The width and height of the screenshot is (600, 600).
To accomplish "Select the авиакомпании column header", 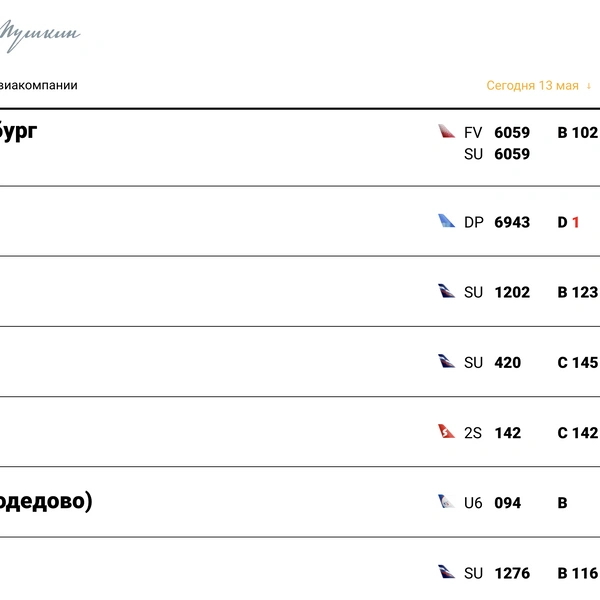I will tap(38, 85).
